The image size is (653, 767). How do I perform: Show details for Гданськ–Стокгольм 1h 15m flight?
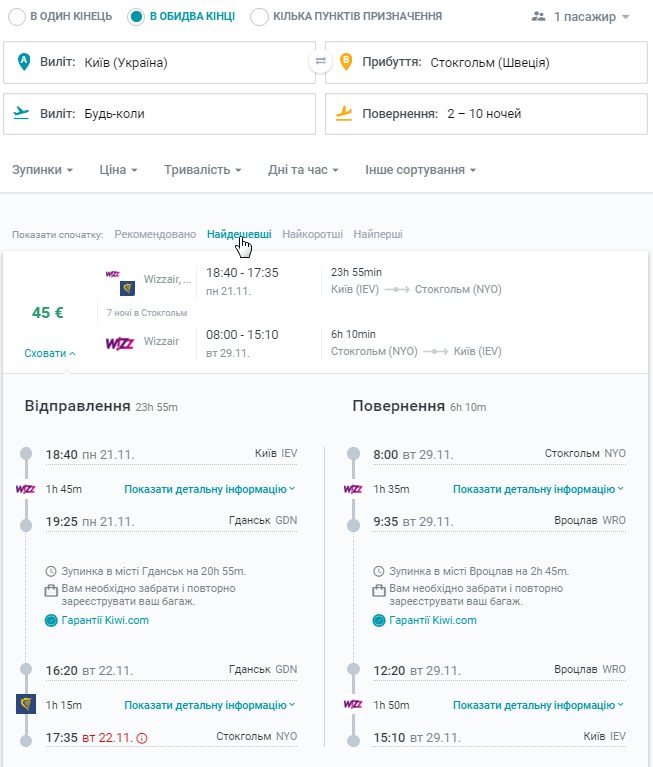tap(210, 705)
